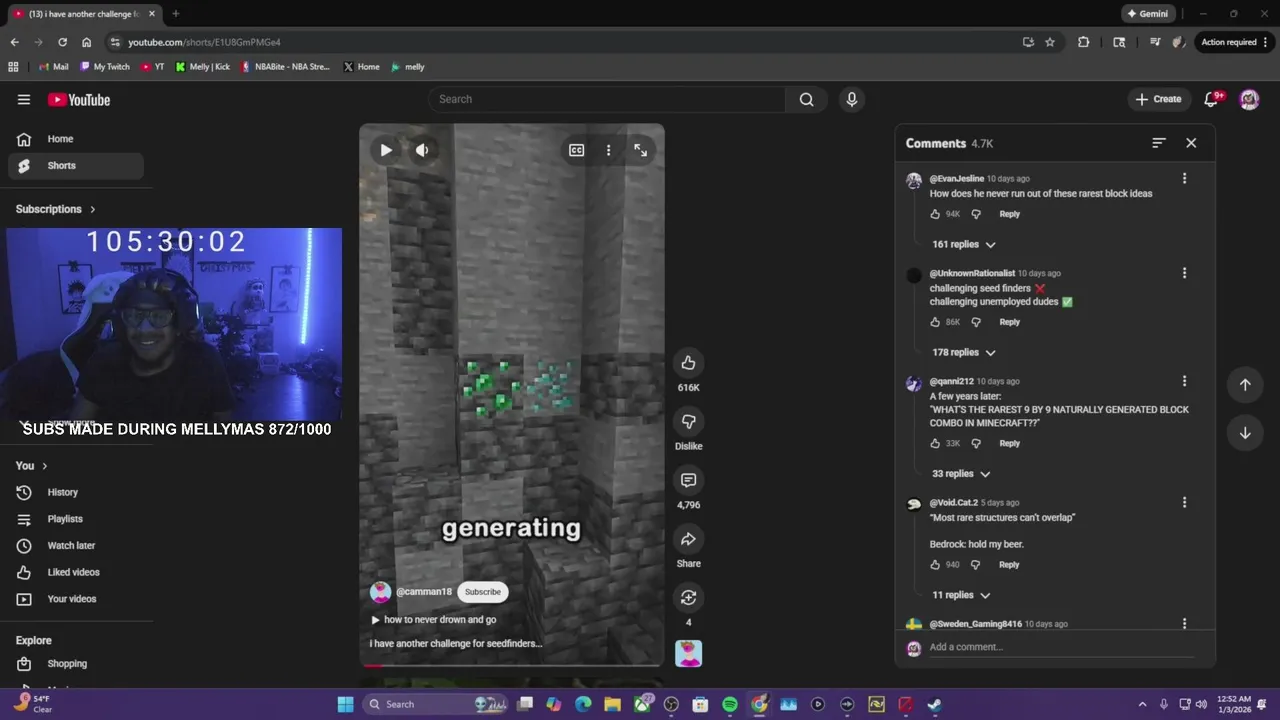Viewport: 1280px width, 720px height.
Task: Click the YouTube logo
Action: 79,100
